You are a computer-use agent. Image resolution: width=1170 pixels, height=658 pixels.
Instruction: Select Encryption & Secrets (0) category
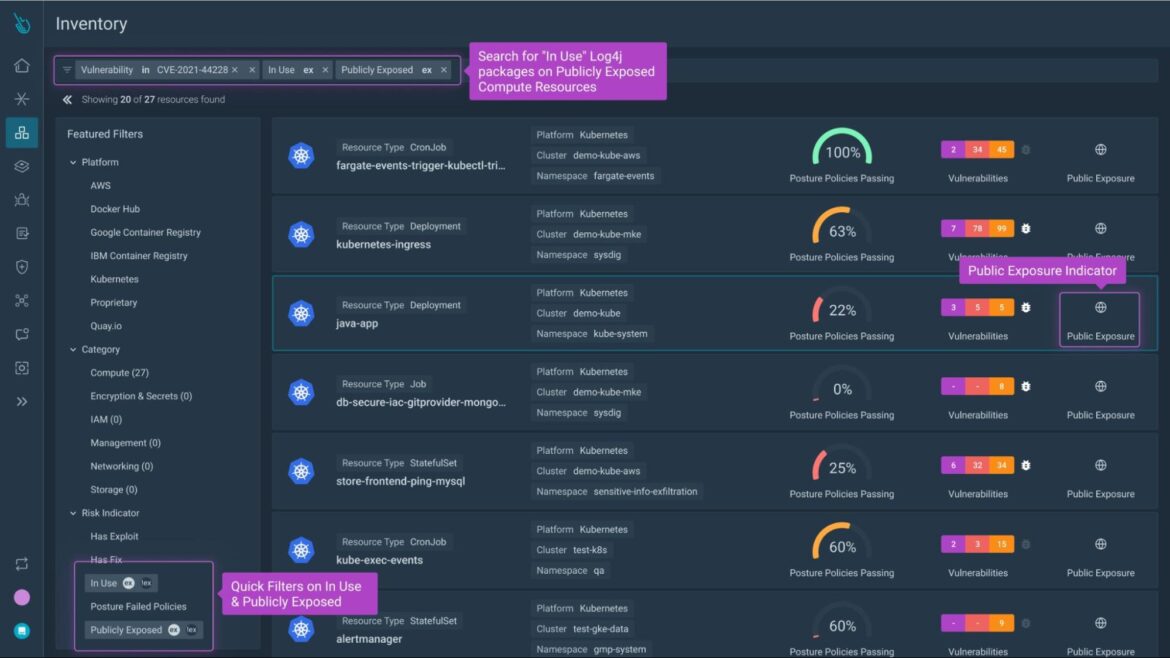pos(141,396)
